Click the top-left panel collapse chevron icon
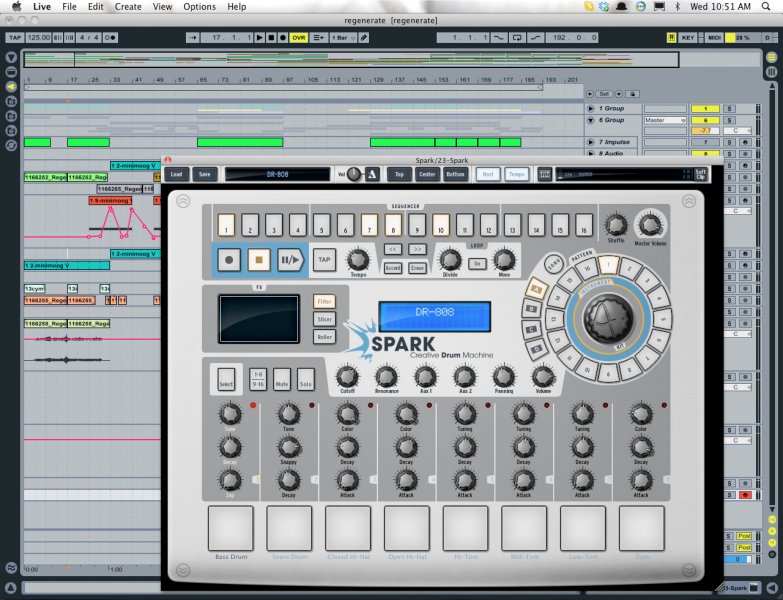 [183, 201]
